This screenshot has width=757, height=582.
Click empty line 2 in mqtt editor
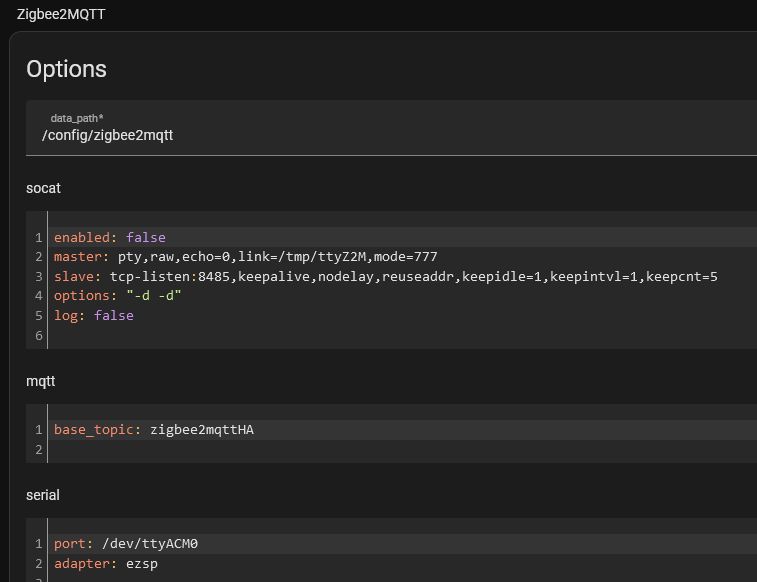[x=403, y=450]
